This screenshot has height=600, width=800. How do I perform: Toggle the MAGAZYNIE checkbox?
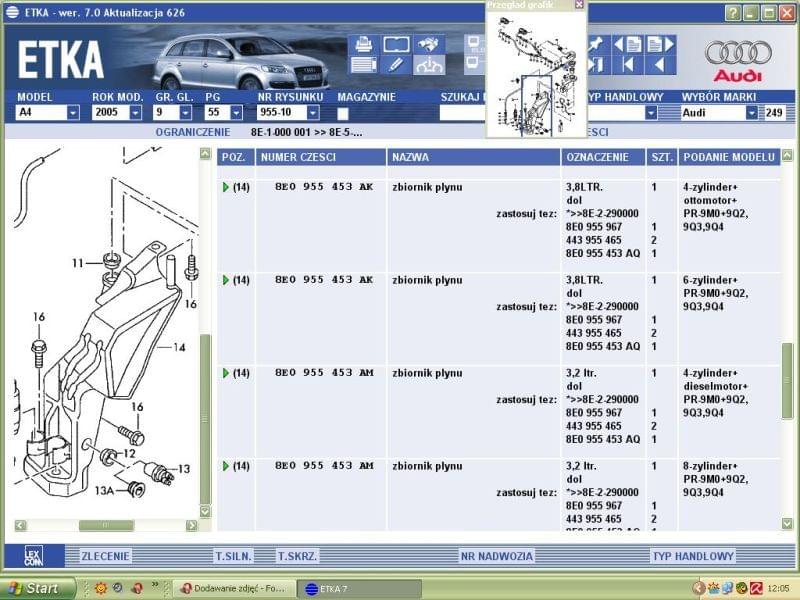[x=343, y=113]
